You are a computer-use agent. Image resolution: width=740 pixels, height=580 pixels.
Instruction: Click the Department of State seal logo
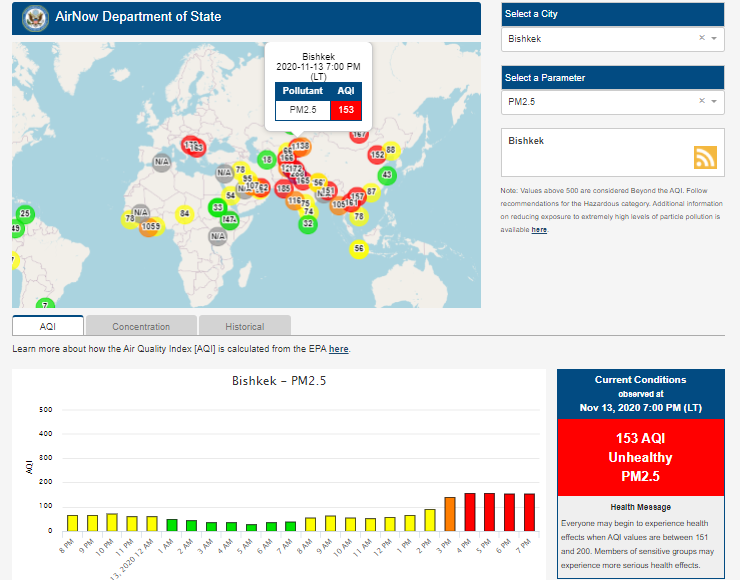(x=35, y=18)
